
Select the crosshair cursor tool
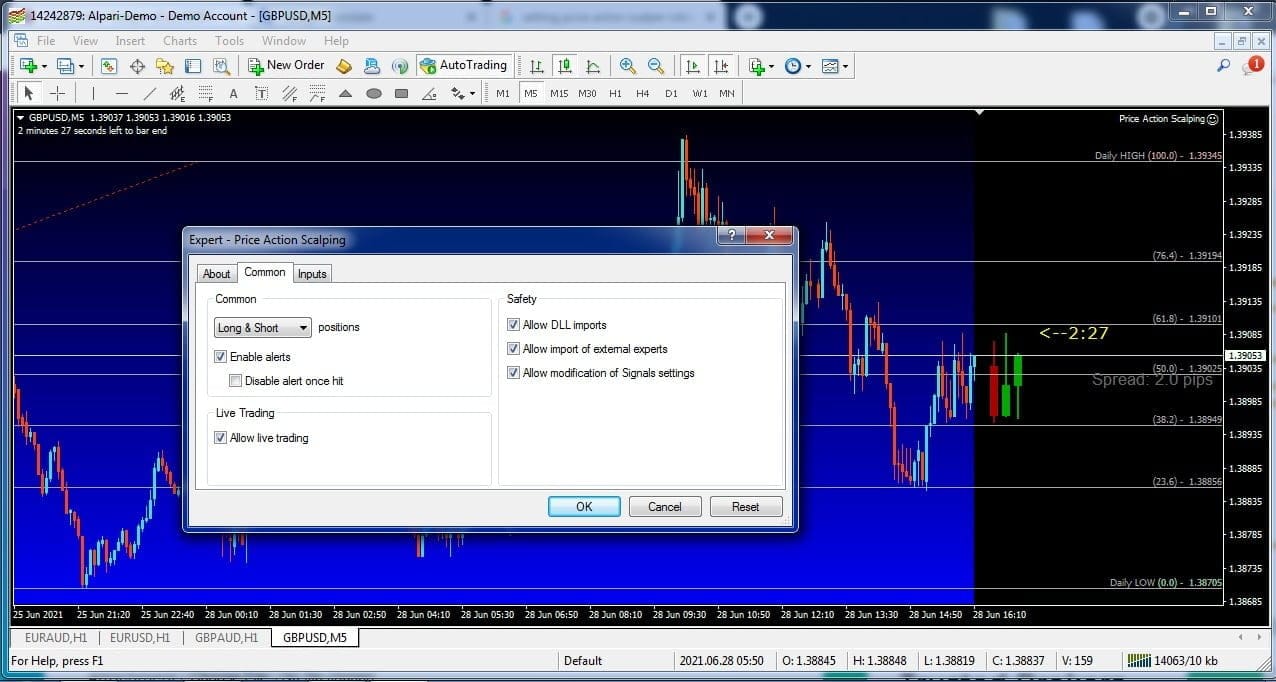click(58, 94)
